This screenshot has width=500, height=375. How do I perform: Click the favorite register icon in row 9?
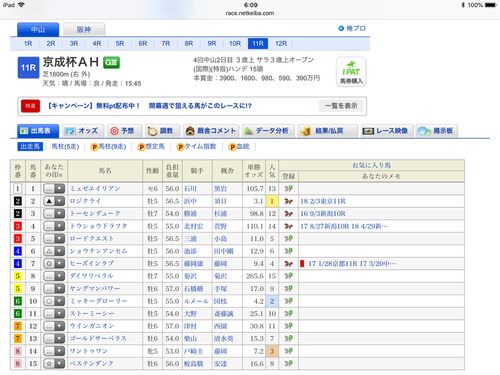click(288, 289)
